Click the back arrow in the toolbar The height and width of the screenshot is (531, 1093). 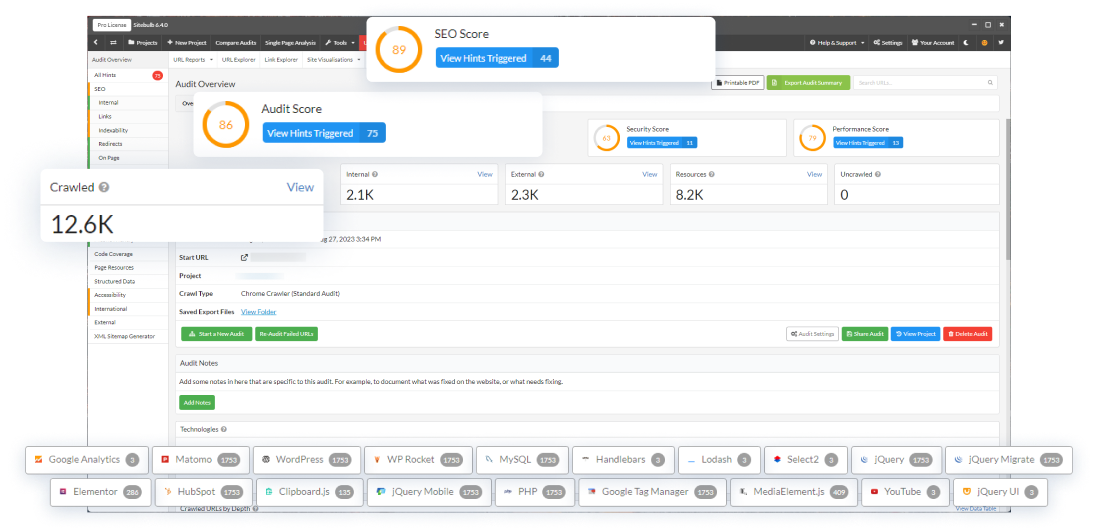95,43
